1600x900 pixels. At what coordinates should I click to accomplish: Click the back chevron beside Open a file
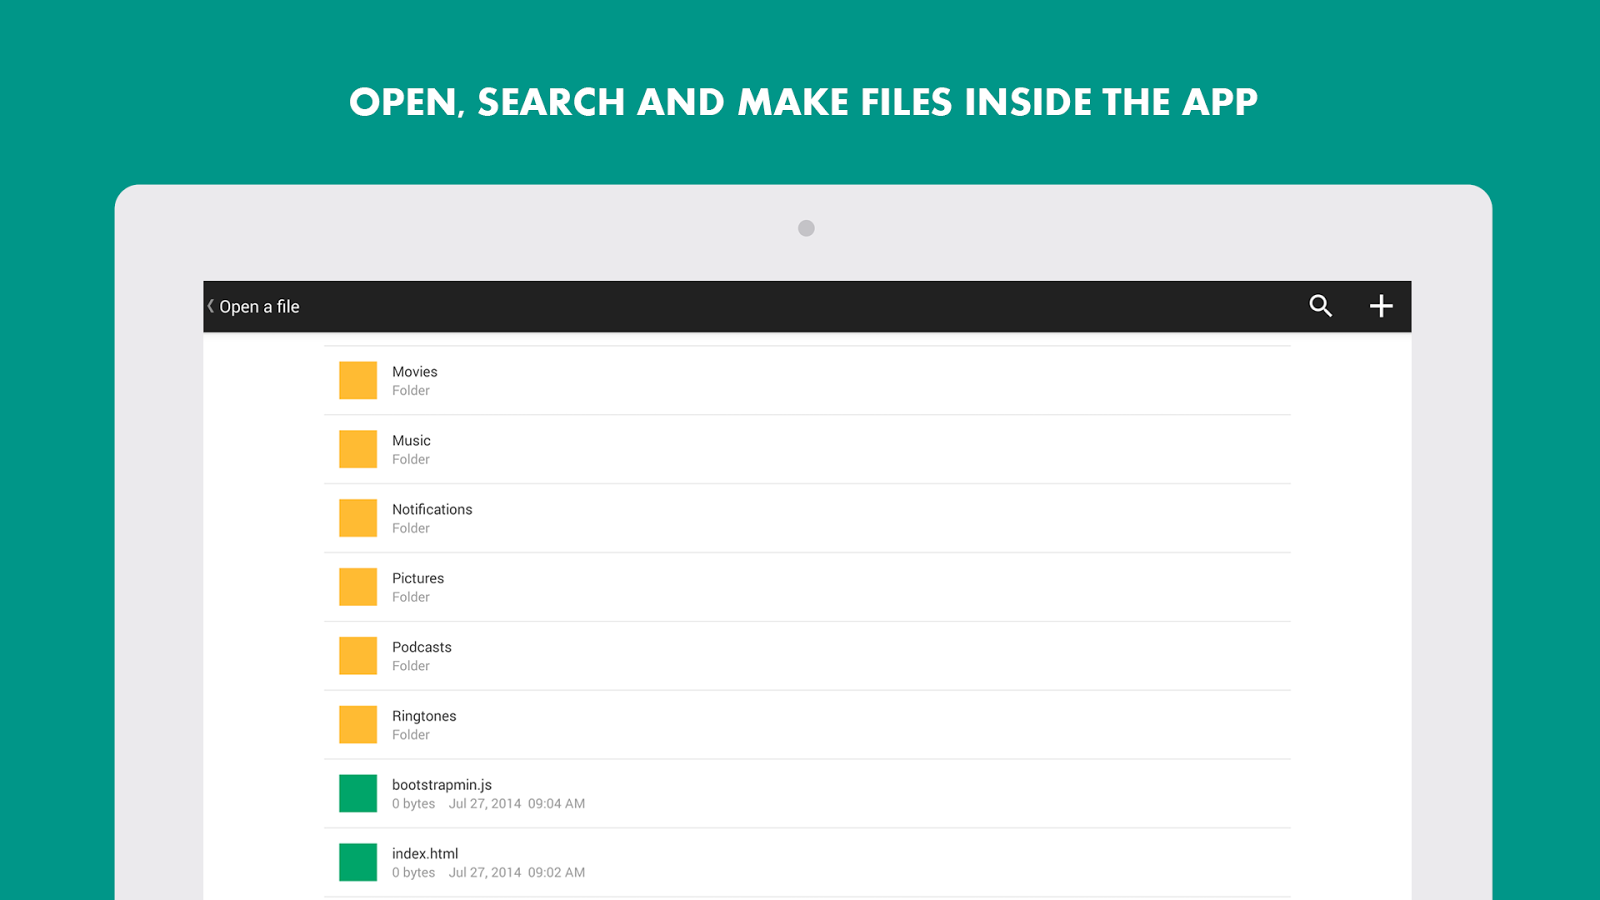pos(209,306)
